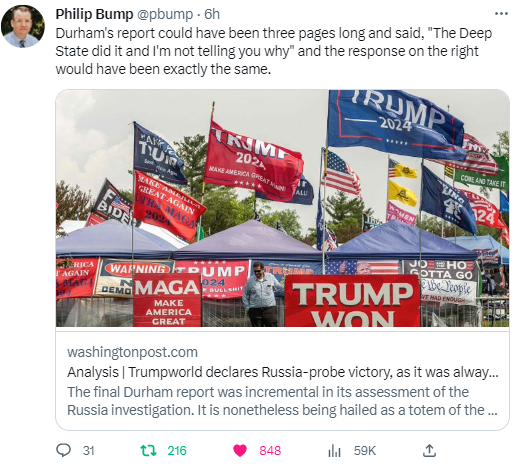This screenshot has height=473, width=525.
Task: Open the 6h timestamp permalink
Action: (x=212, y=14)
